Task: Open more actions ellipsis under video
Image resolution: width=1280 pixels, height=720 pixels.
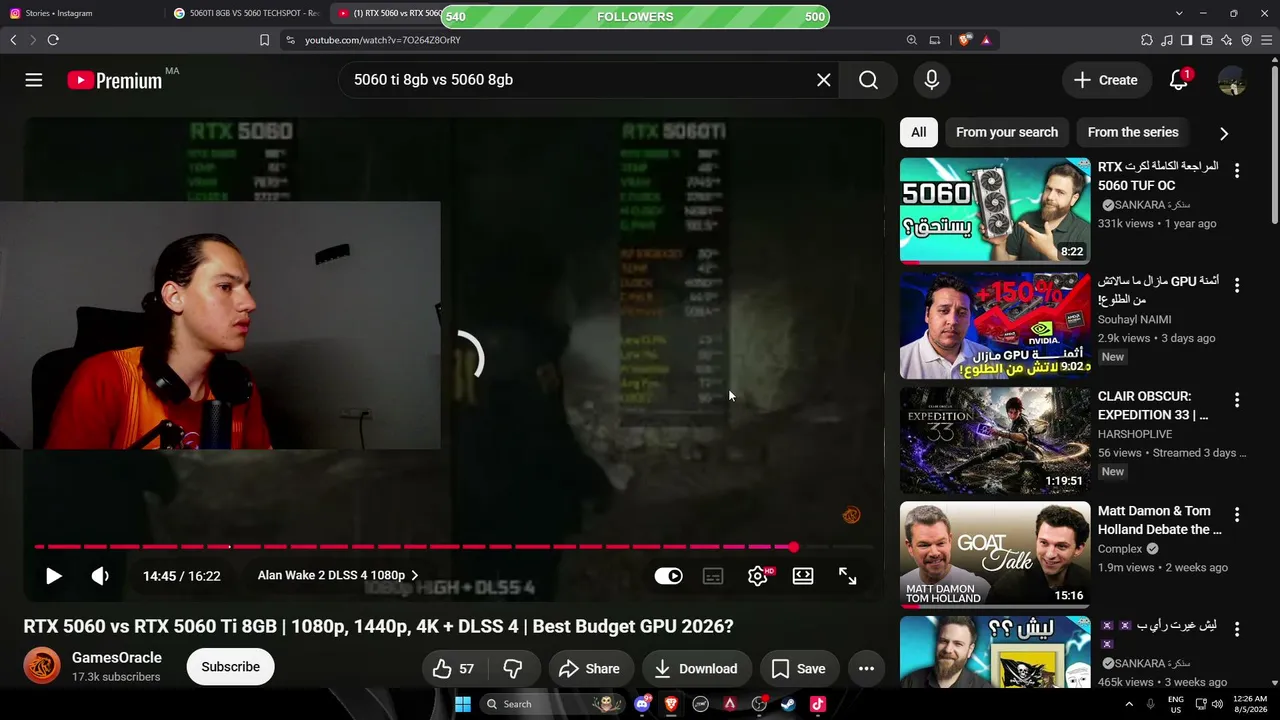Action: (866, 669)
